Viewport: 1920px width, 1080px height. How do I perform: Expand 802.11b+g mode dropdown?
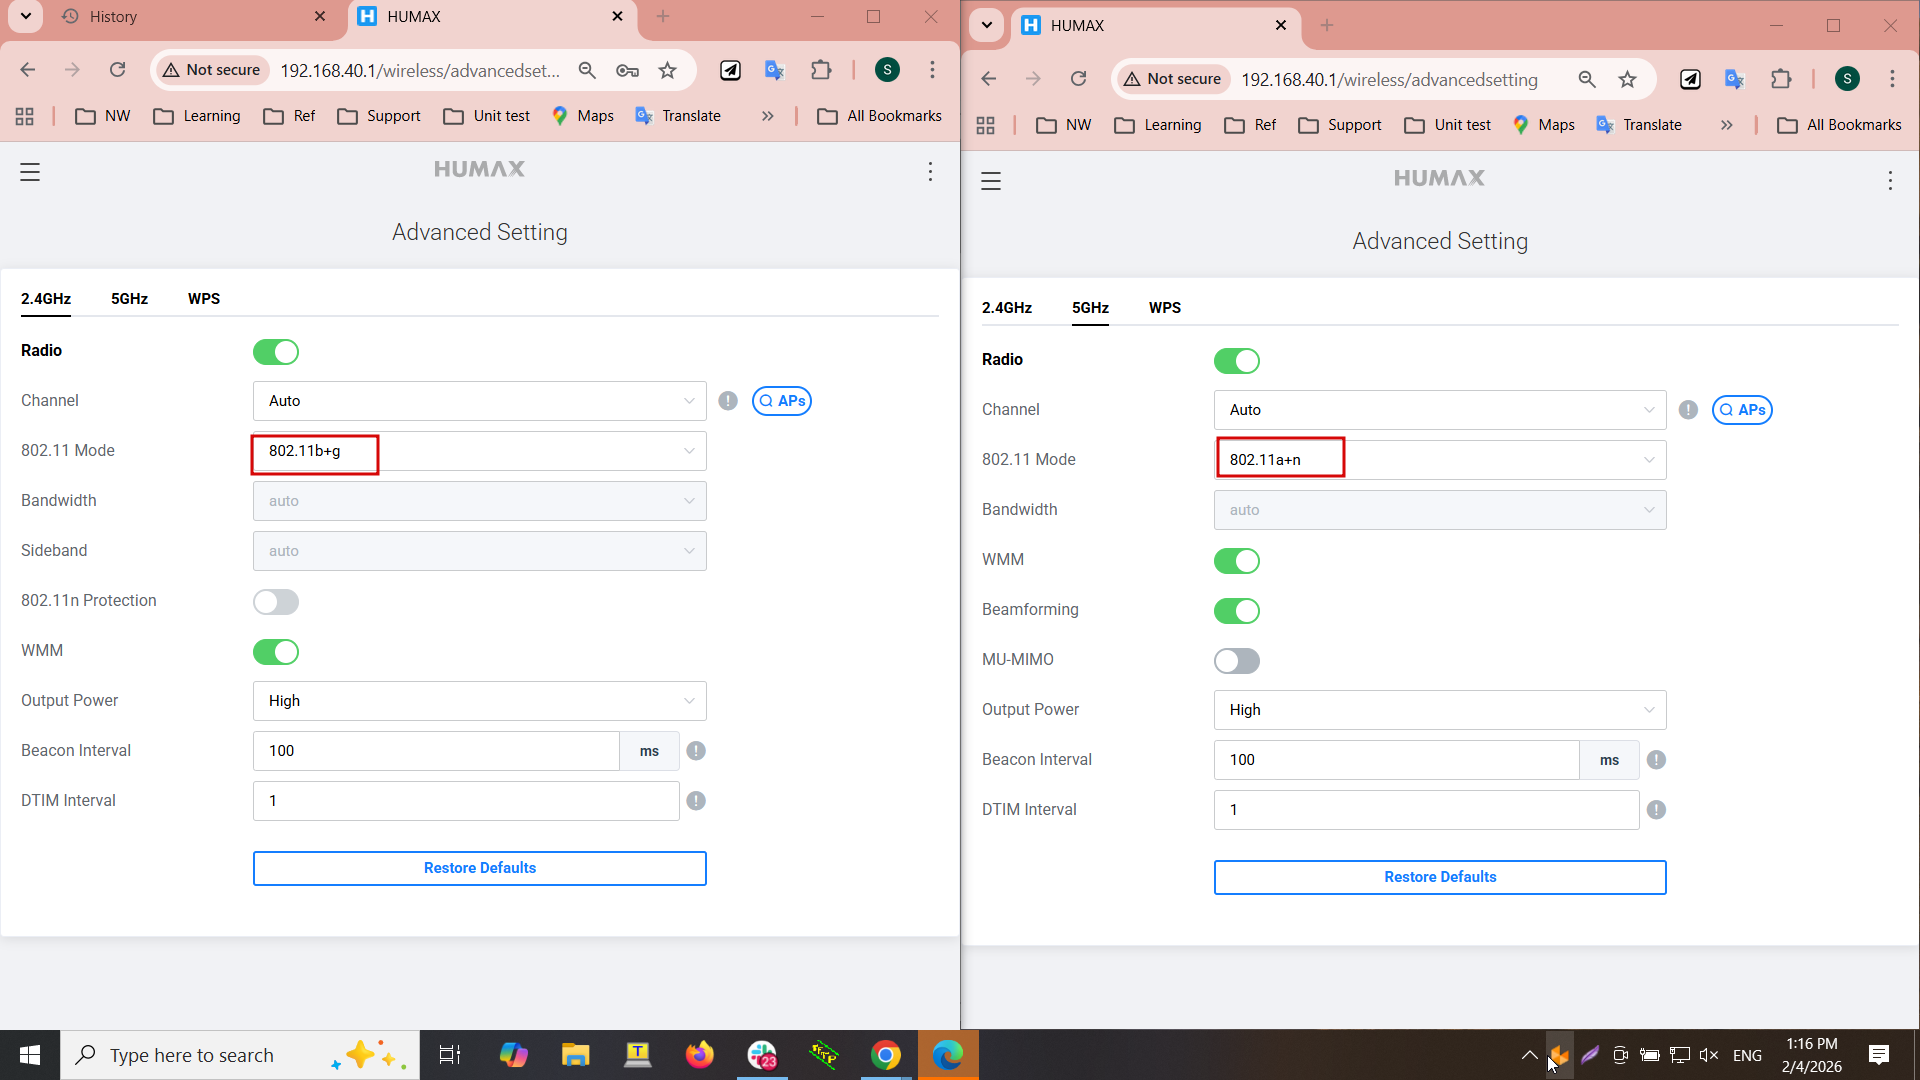480,451
